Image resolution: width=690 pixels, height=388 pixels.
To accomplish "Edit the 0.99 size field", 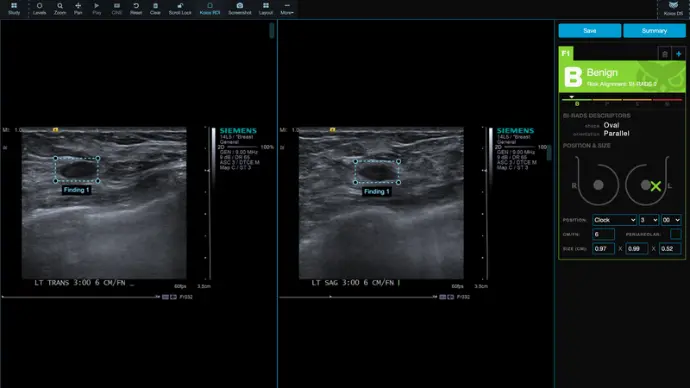I will coord(636,249).
